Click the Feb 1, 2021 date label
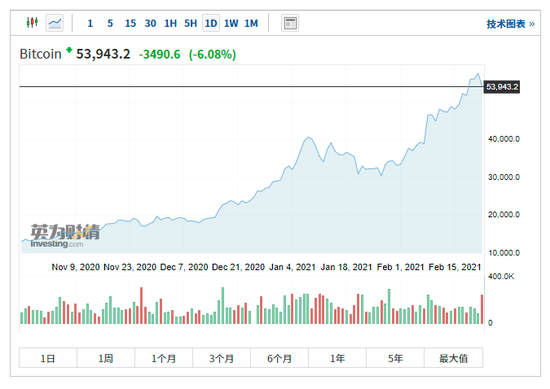550x389 pixels. [401, 267]
